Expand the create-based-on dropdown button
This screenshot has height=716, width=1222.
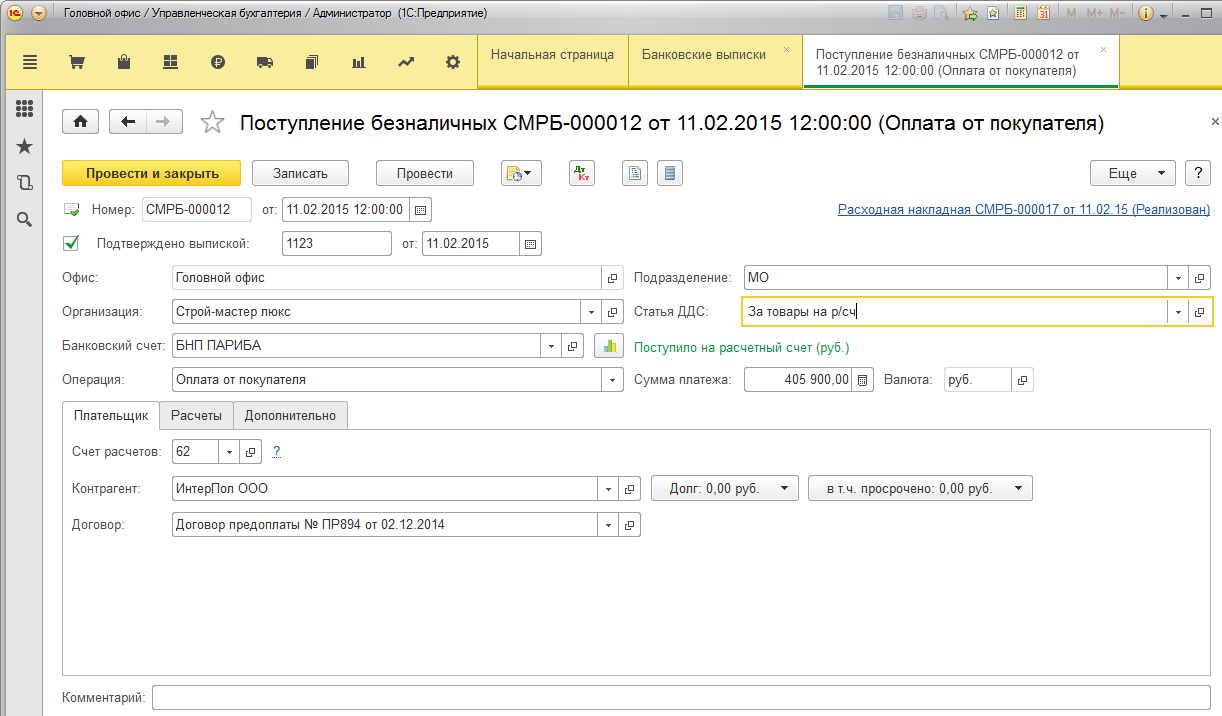[521, 173]
